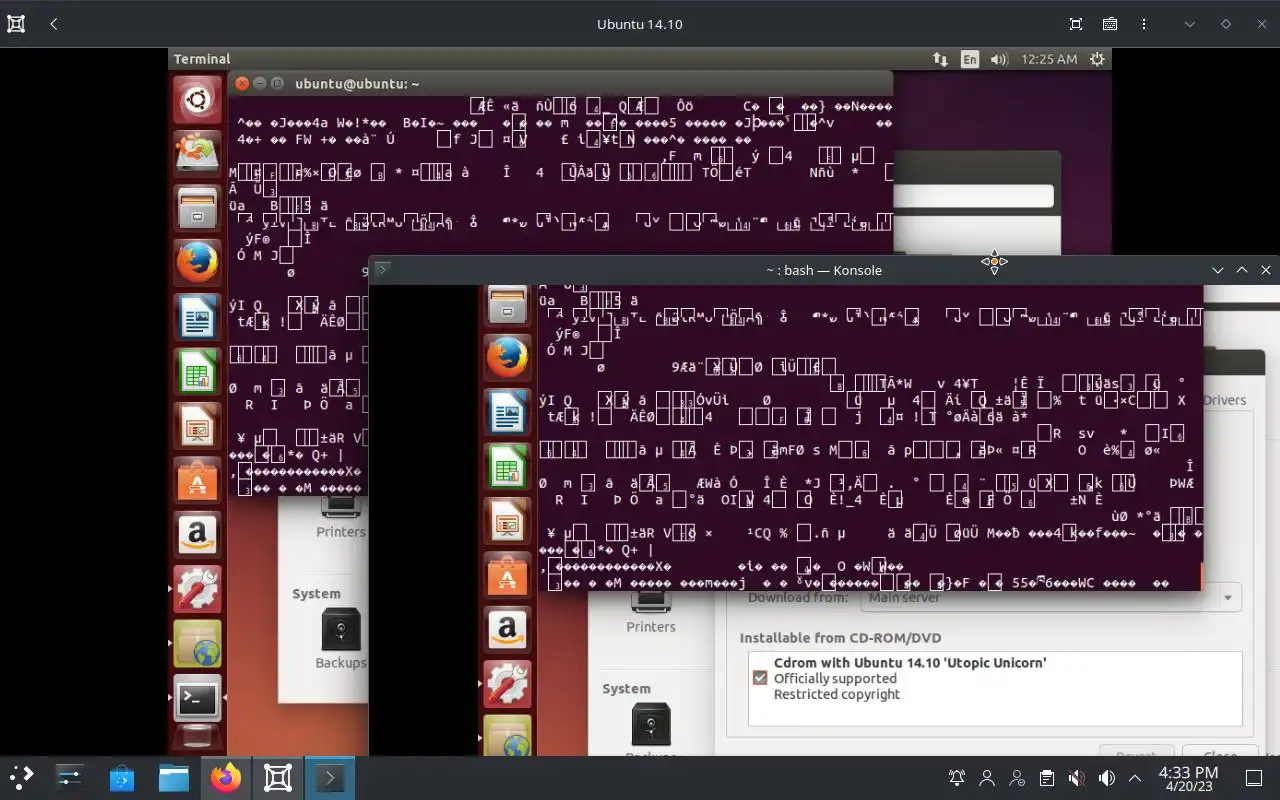Open the volume control tray icon
The height and width of the screenshot is (800, 1280).
[1106, 777]
